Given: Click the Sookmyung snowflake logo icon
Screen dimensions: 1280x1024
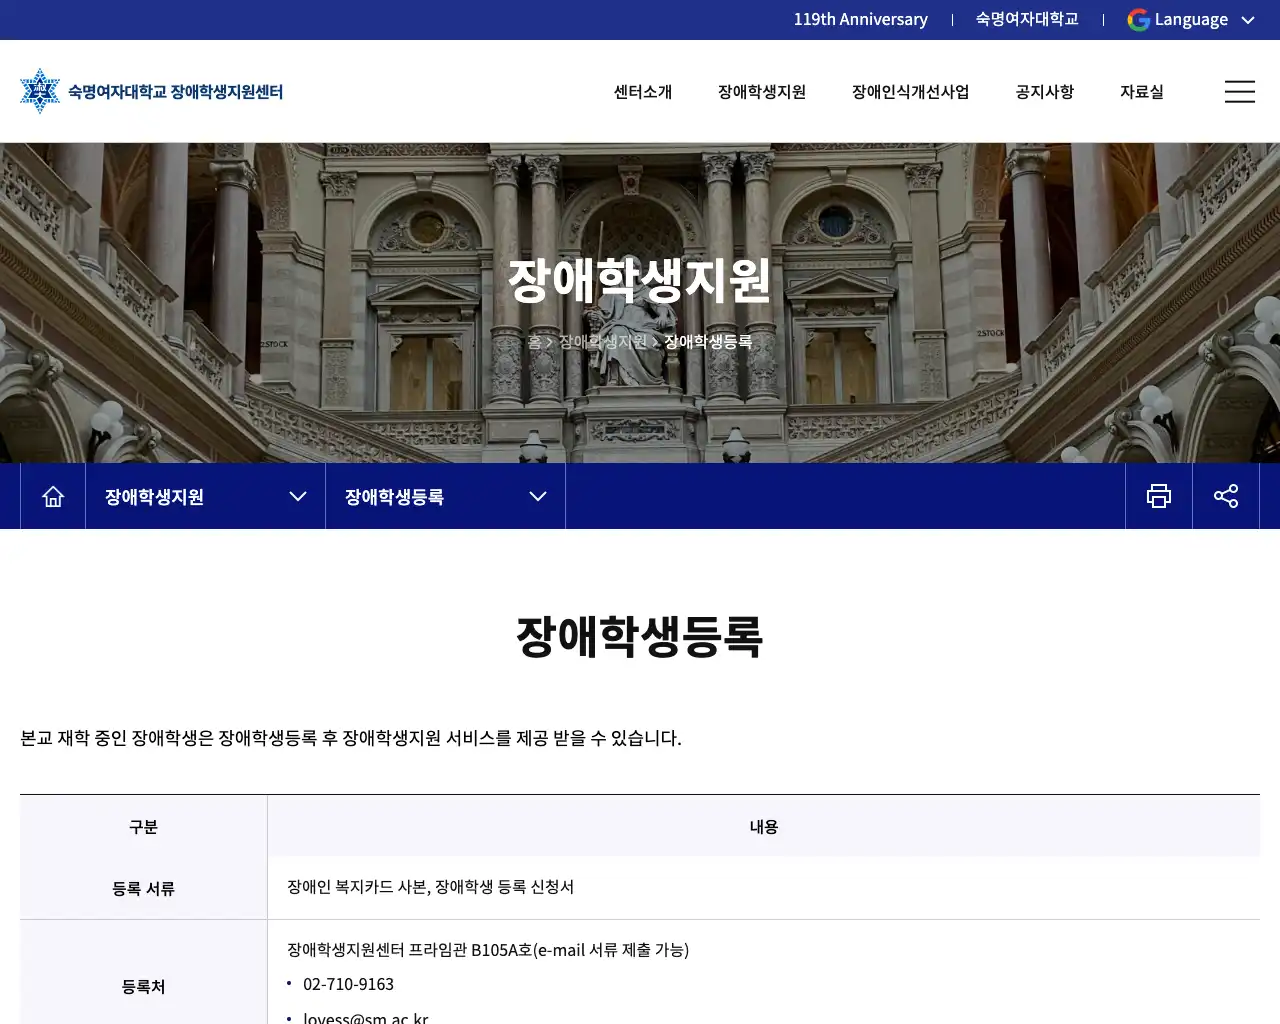Looking at the screenshot, I should [40, 91].
